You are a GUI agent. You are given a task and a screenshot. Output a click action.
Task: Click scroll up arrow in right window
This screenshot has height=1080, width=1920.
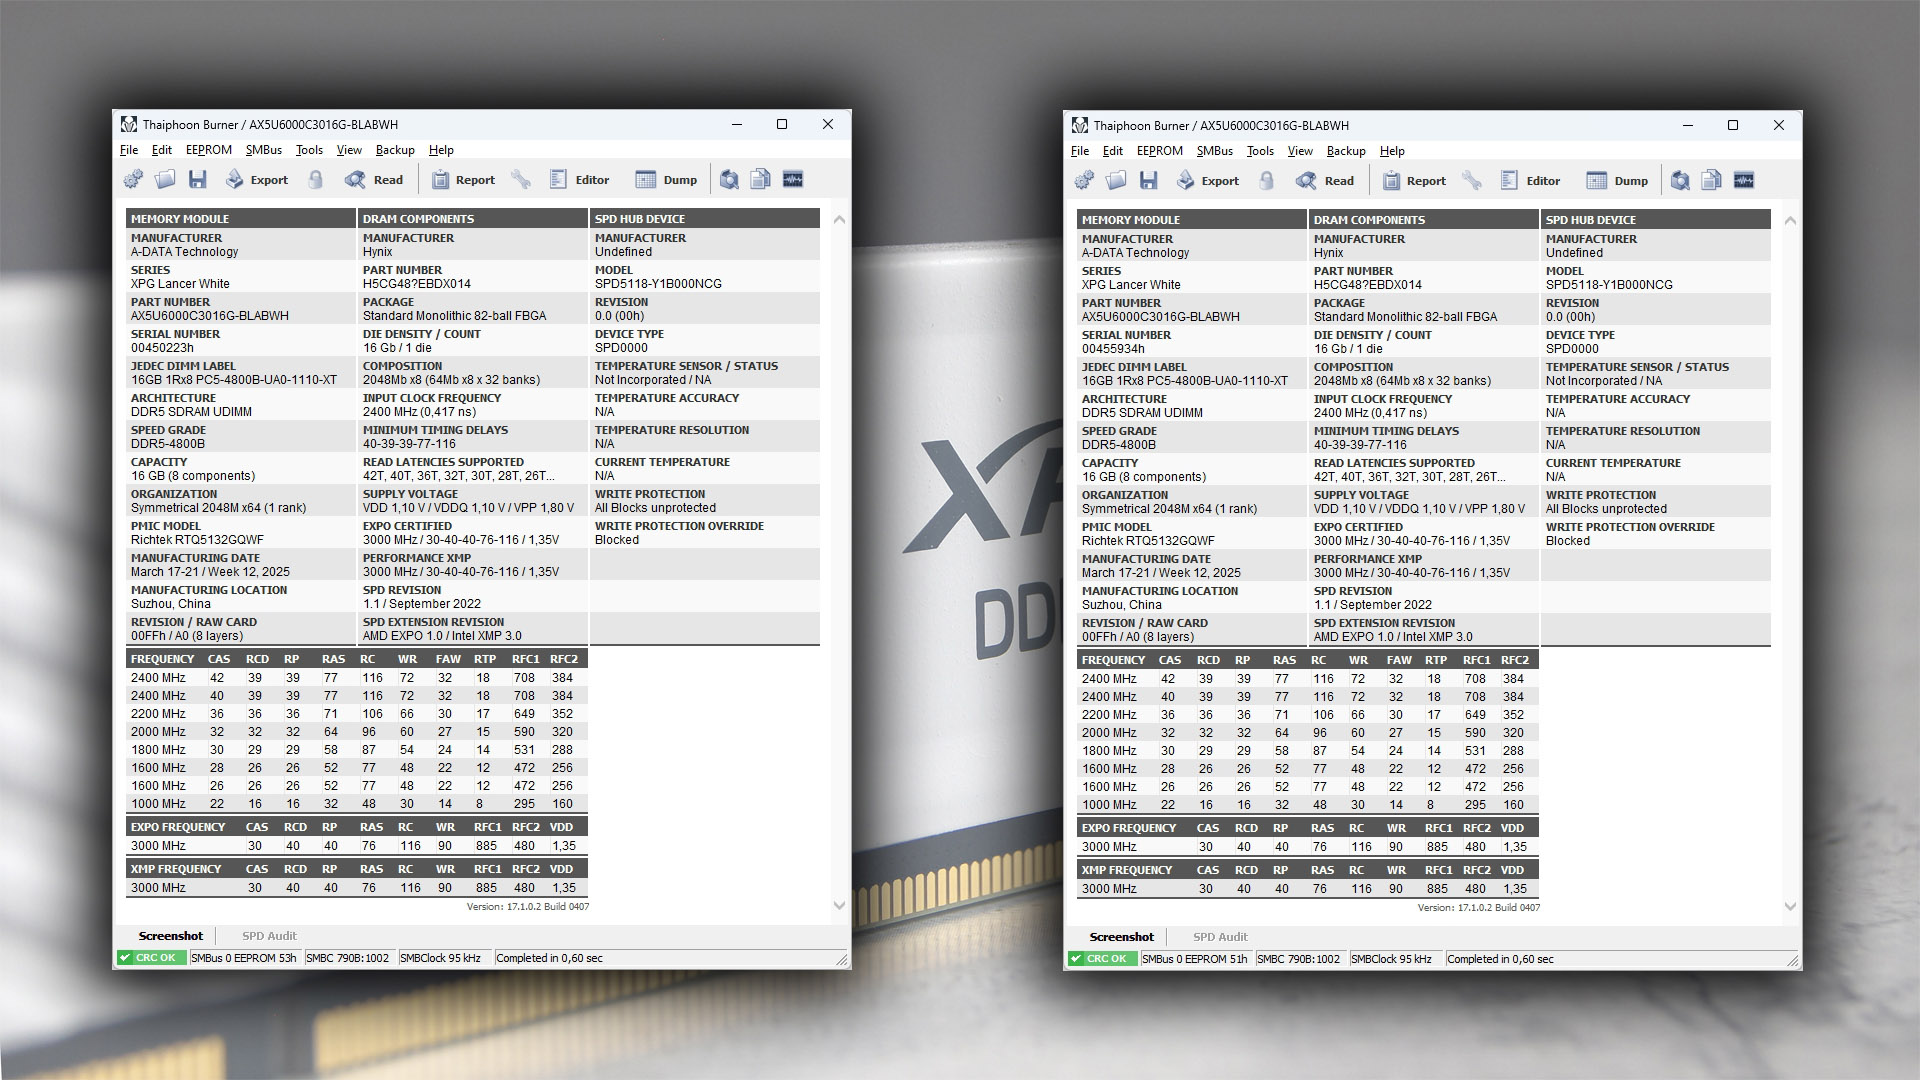pos(1790,221)
